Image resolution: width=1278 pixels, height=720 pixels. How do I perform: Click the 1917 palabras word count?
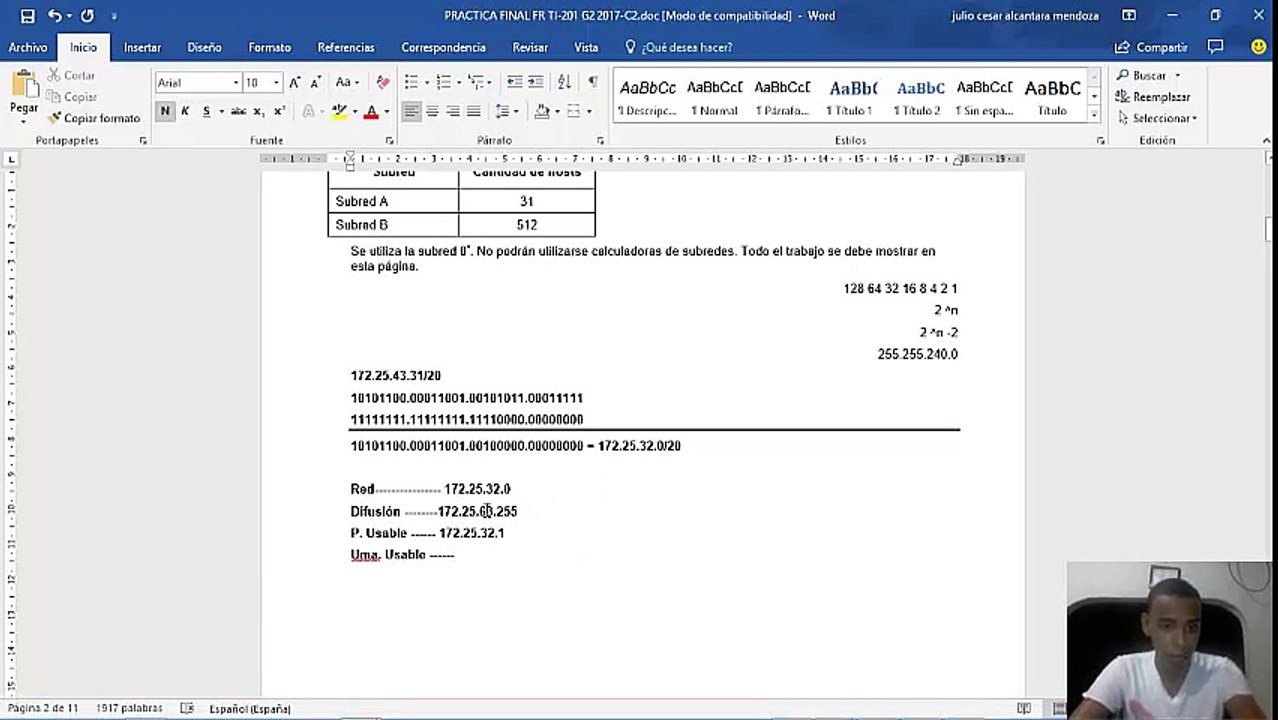click(x=129, y=708)
